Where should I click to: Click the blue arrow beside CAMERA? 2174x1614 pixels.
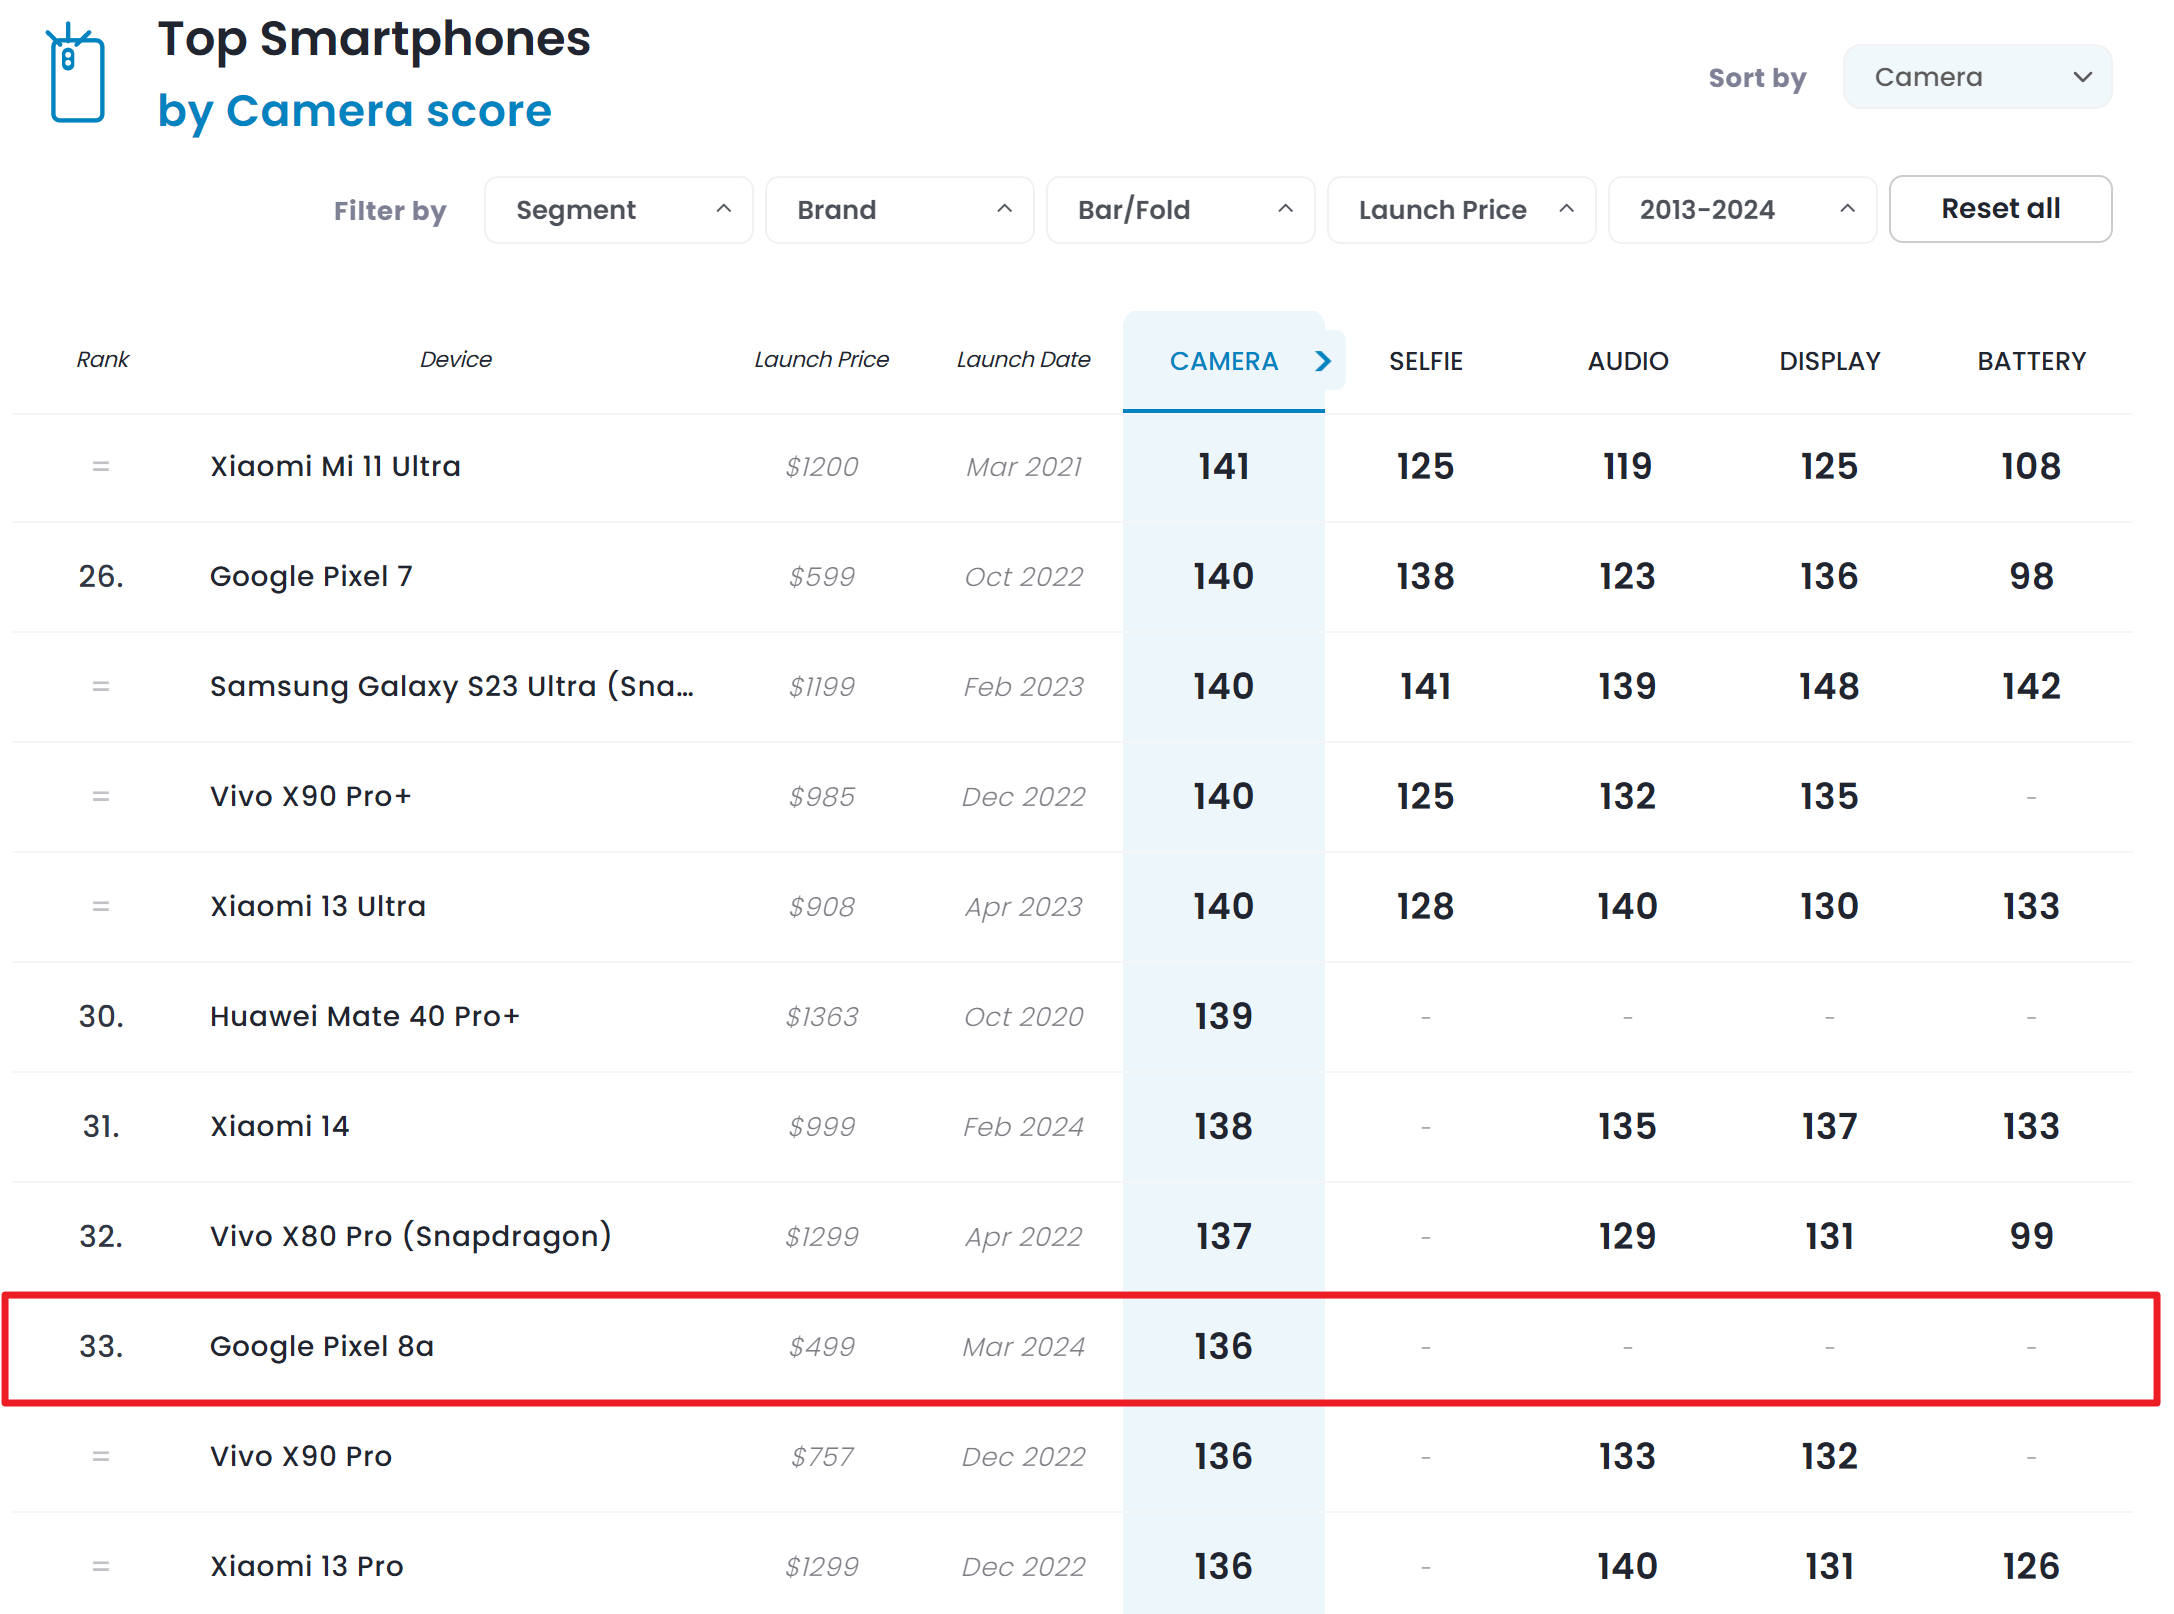click(x=1323, y=361)
